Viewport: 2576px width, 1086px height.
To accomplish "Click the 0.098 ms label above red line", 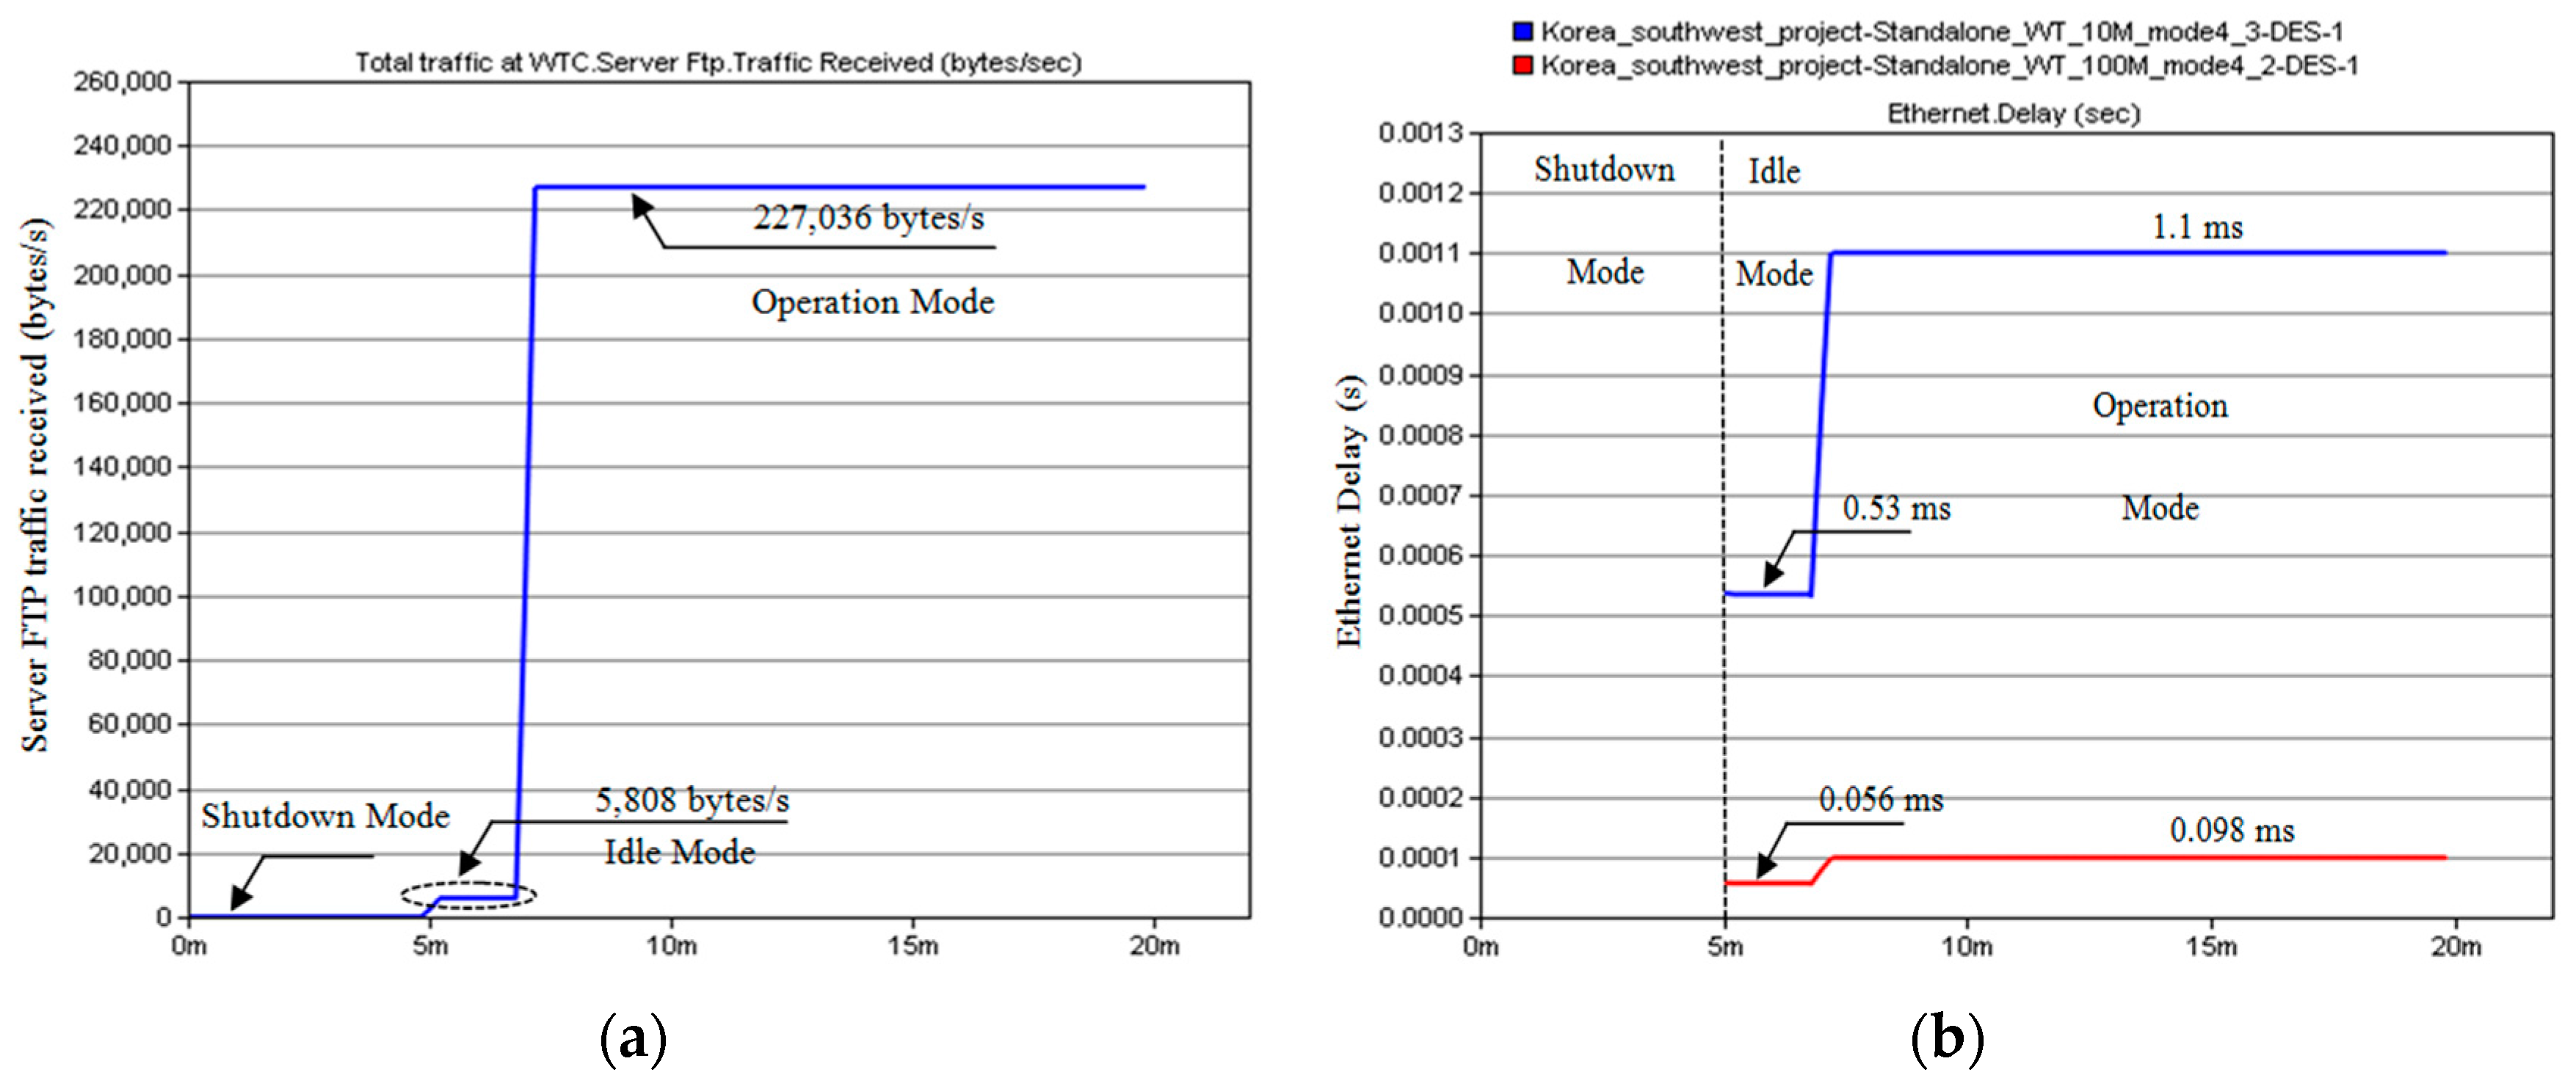I will click(x=2232, y=830).
